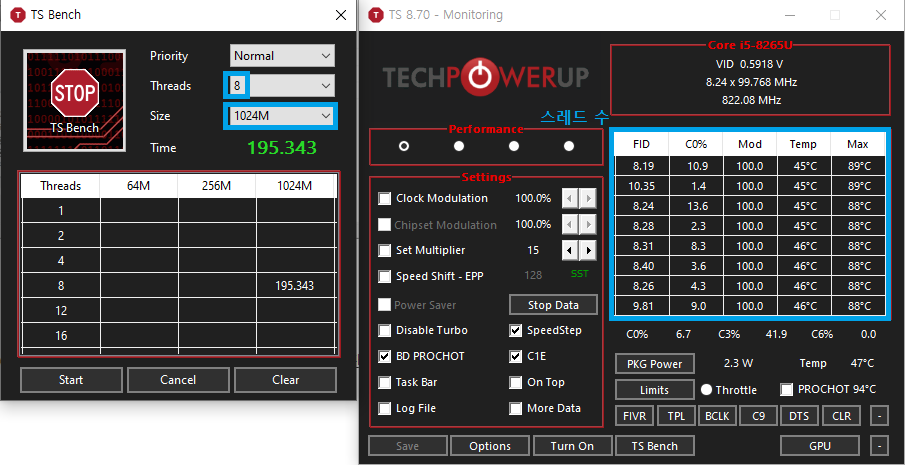905x465 pixels.
Task: Click the 256M column header
Action: 216,186
